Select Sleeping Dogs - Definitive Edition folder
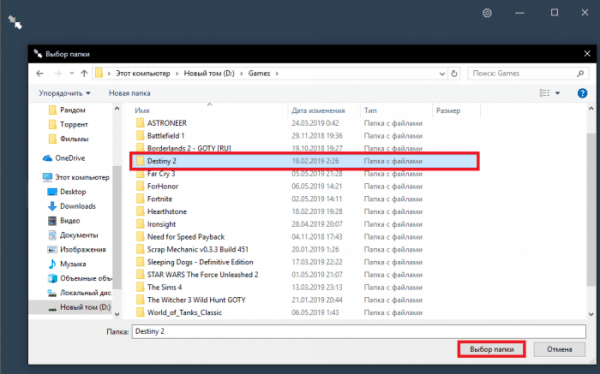The width and height of the screenshot is (600, 374). coord(195,262)
